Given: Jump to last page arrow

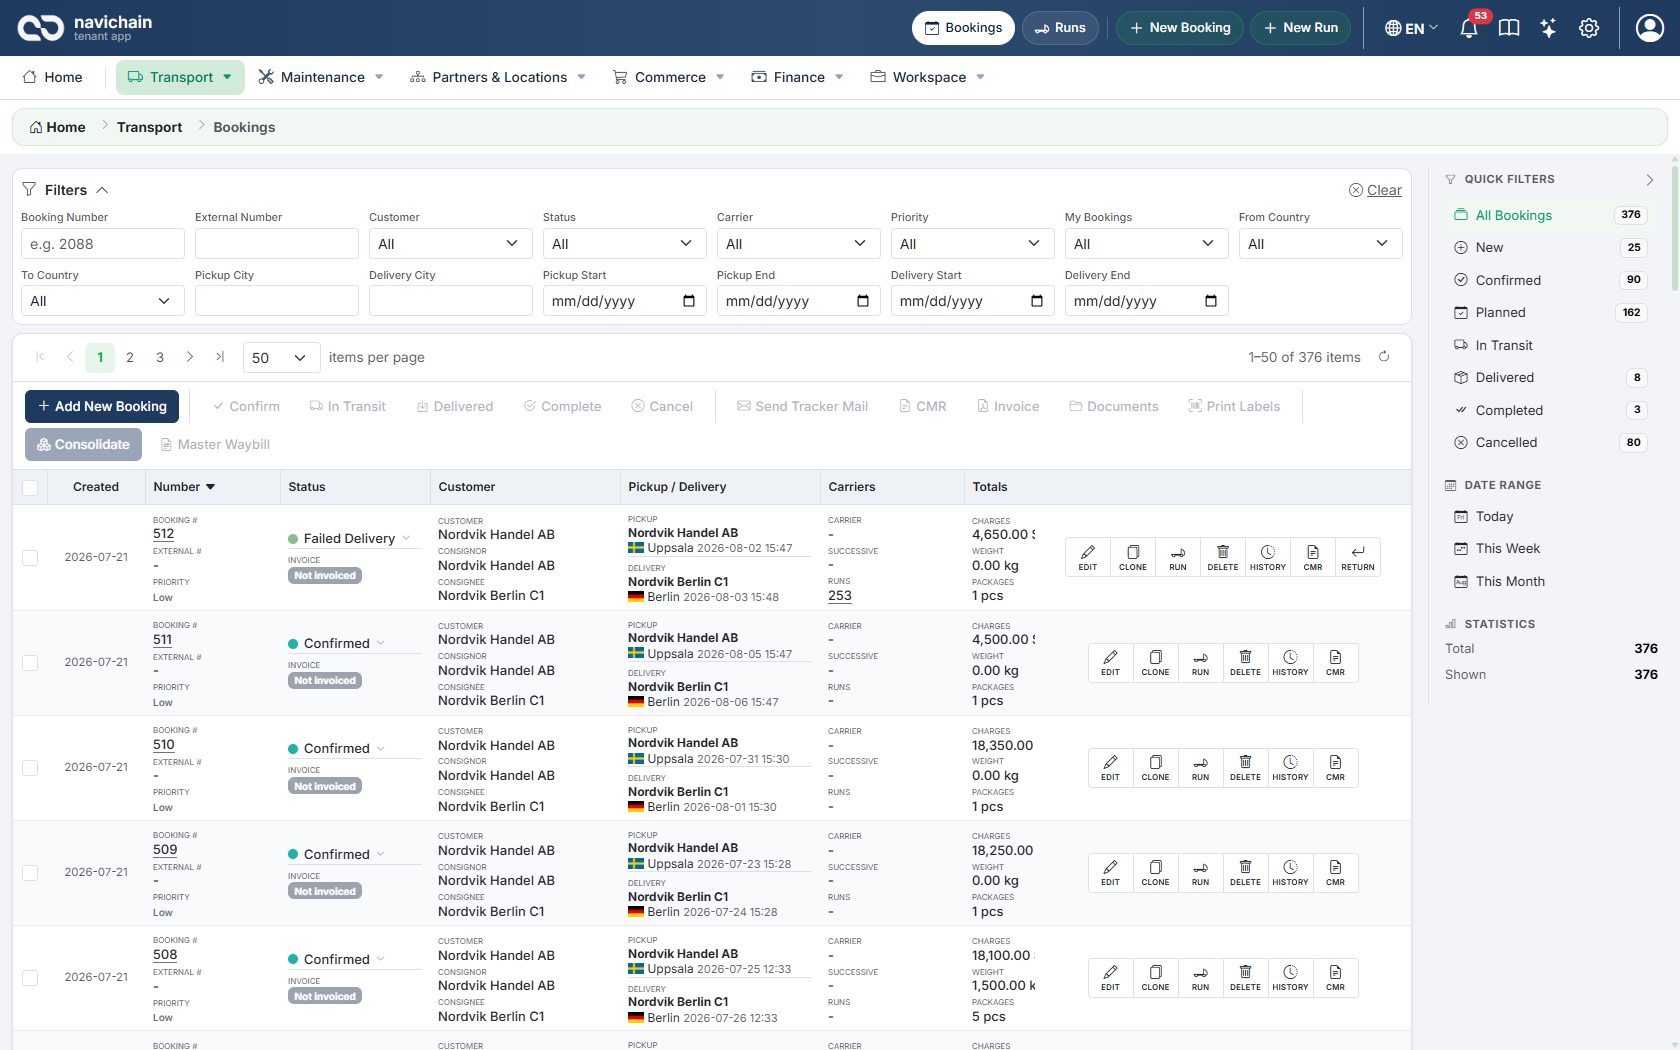Looking at the screenshot, I should 220,357.
